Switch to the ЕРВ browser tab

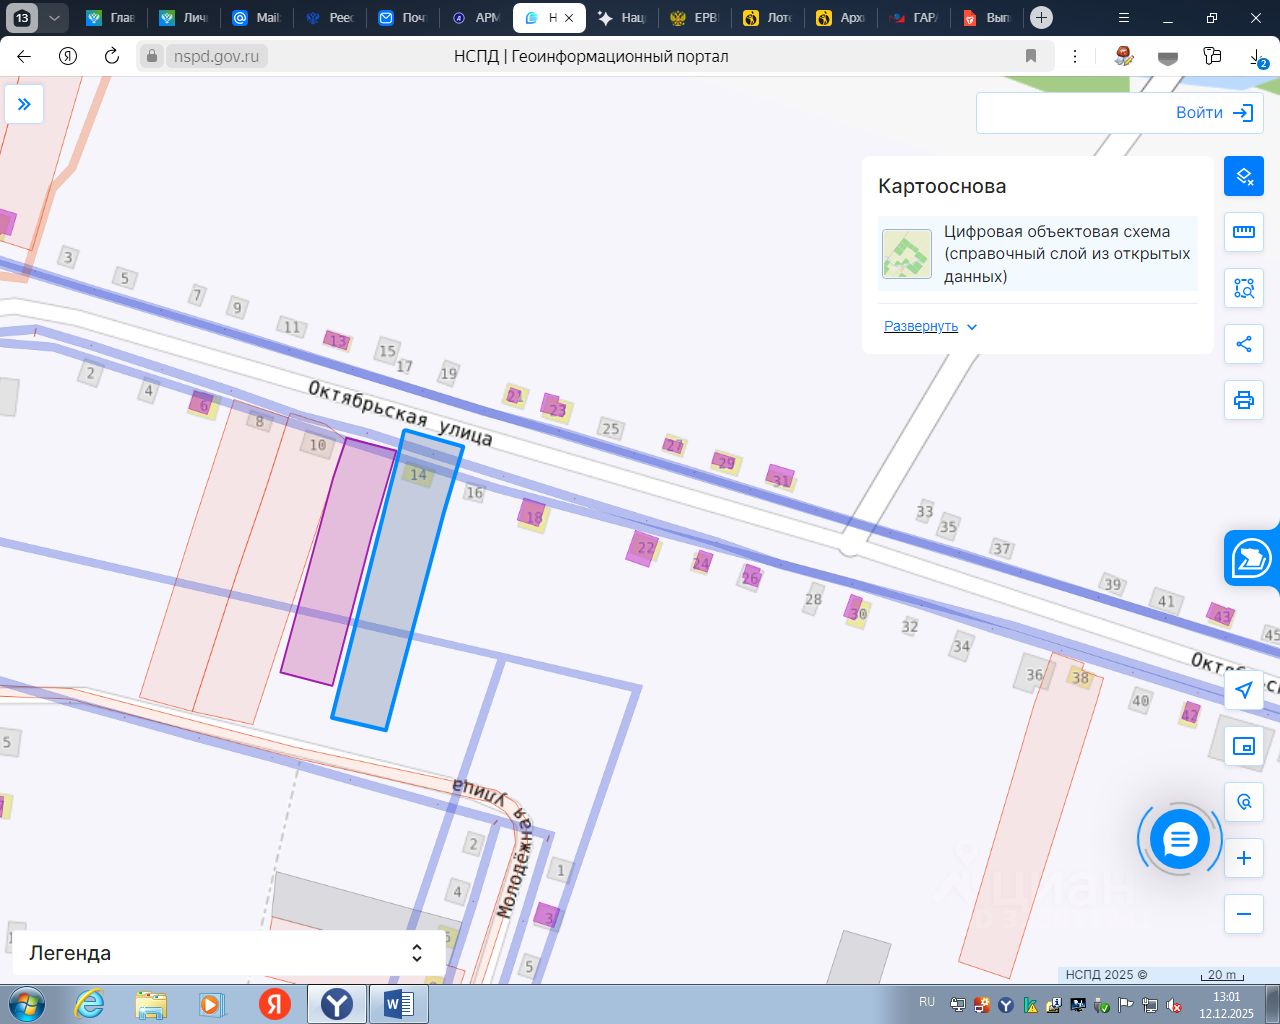(x=694, y=18)
